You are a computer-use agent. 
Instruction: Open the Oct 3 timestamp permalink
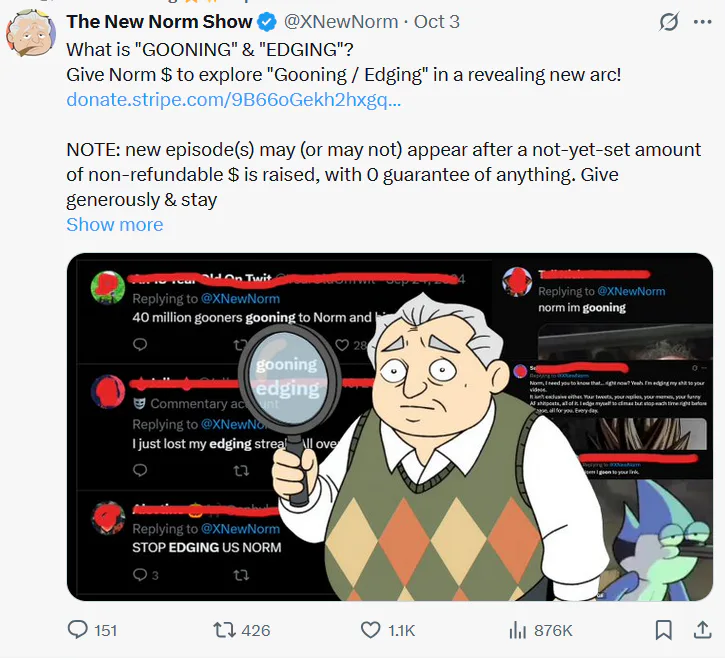pyautogui.click(x=435, y=21)
